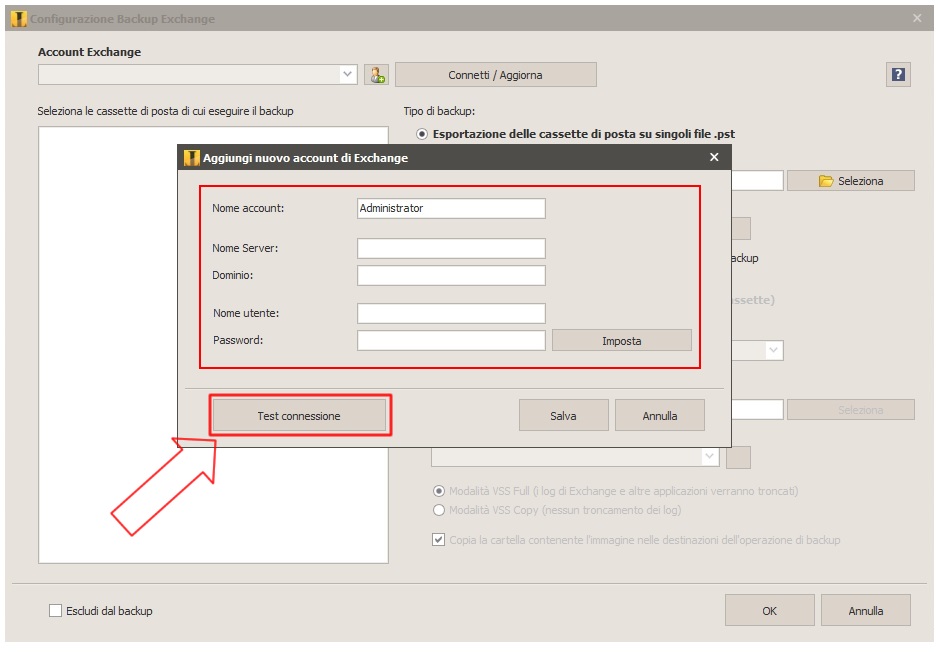Click Annulla in the configuration window
940x652 pixels.
pyautogui.click(x=866, y=611)
